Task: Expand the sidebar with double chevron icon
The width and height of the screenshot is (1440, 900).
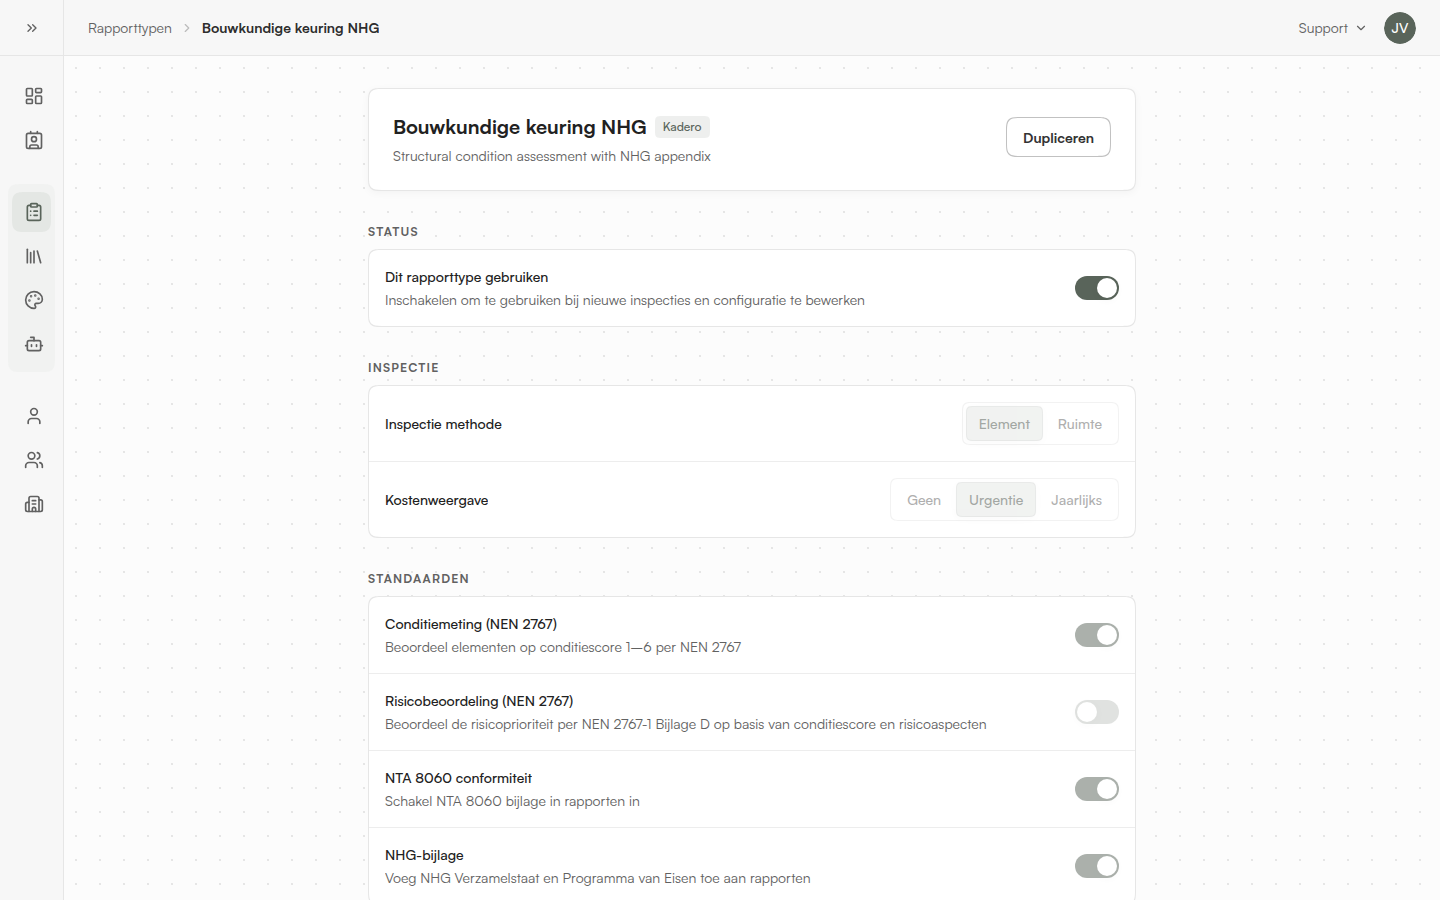Action: (x=32, y=28)
